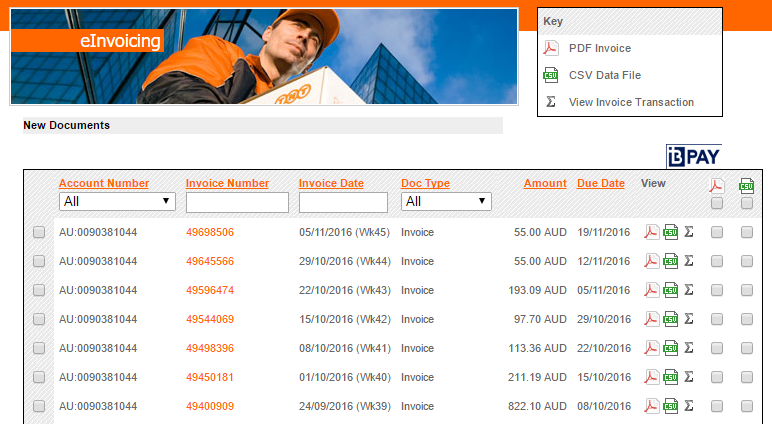The image size is (772, 424).
Task: Open invoice number 49596474 link
Action: pyautogui.click(x=210, y=291)
